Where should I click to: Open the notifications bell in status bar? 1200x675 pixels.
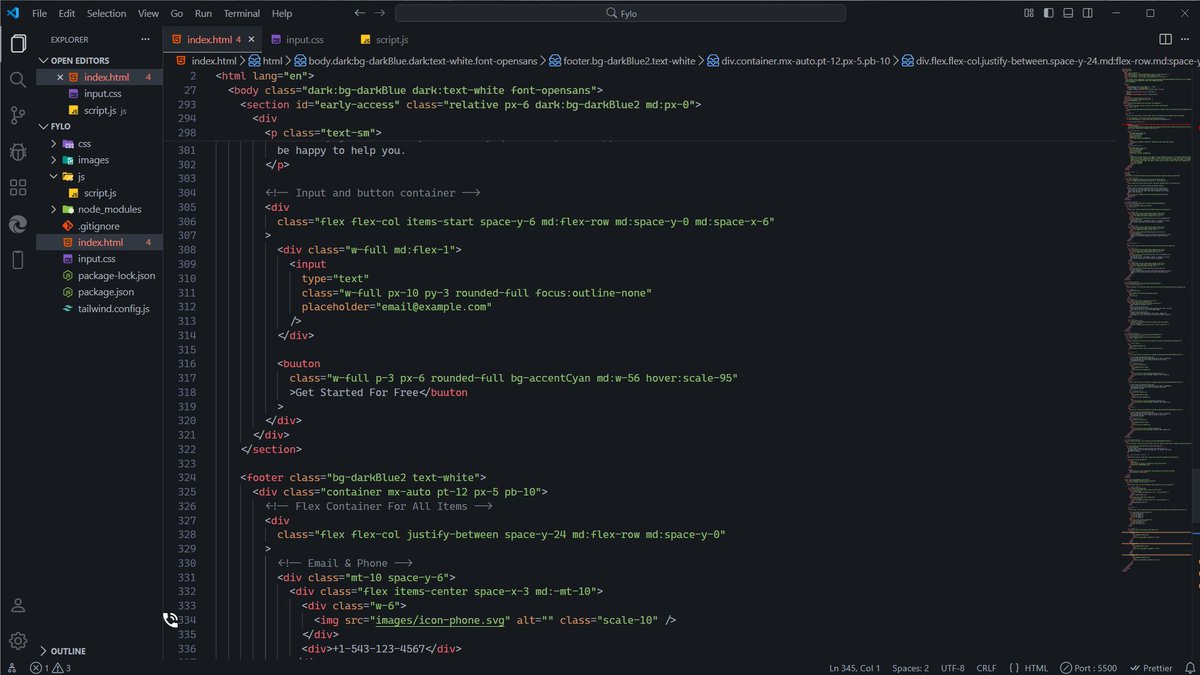(1192, 667)
